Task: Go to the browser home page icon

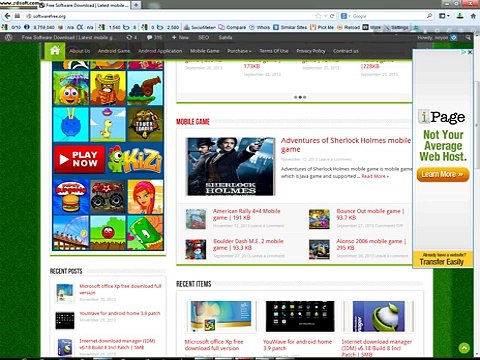Action: [473, 16]
